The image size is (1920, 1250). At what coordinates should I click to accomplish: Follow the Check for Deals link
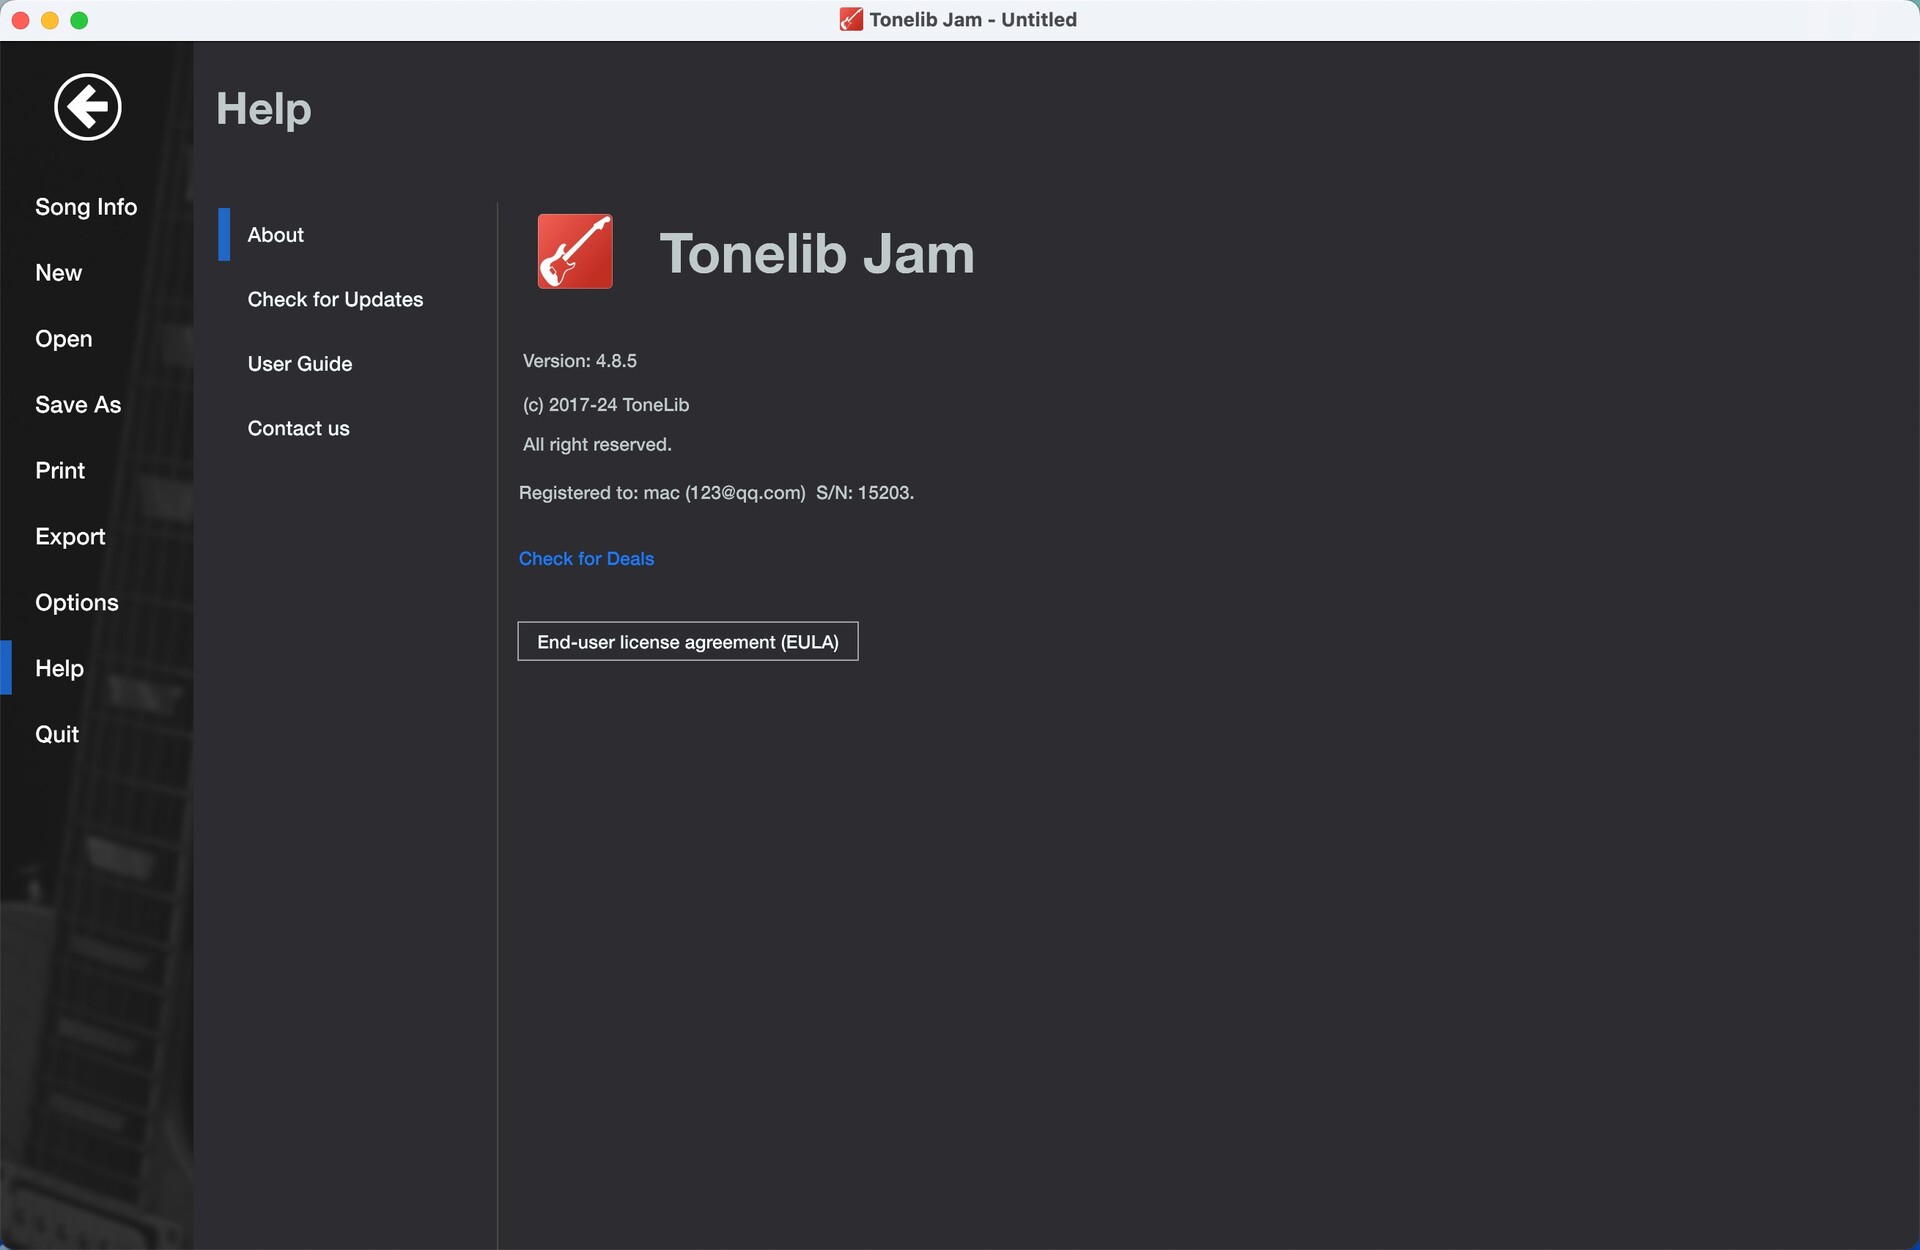(x=586, y=559)
